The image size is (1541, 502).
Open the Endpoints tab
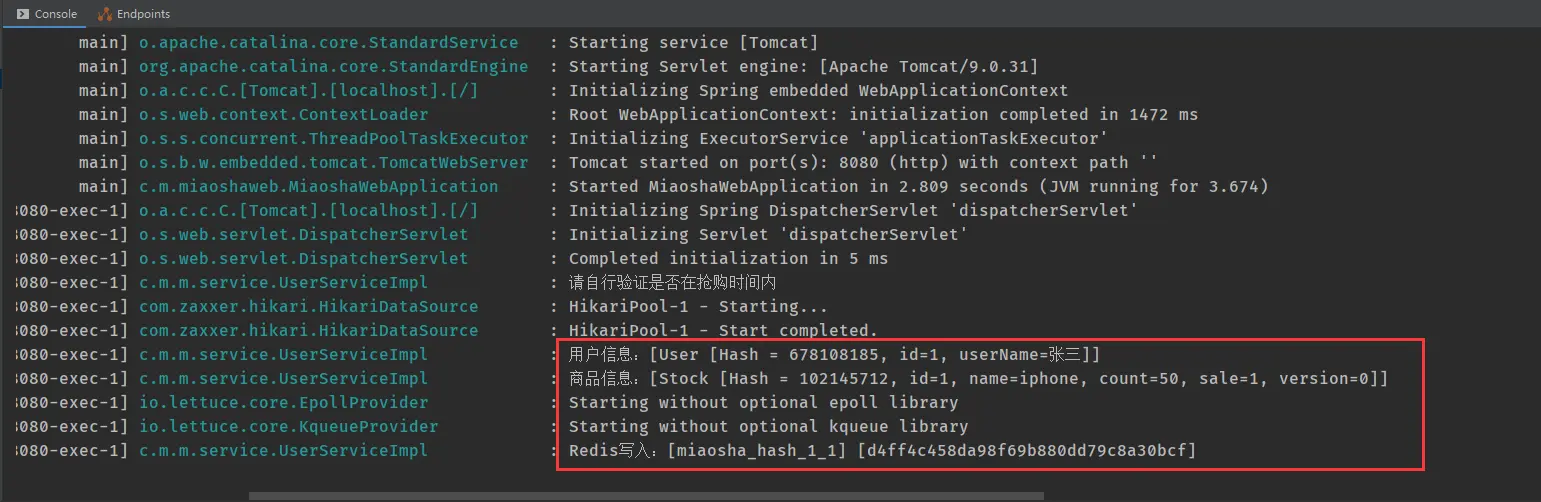142,14
